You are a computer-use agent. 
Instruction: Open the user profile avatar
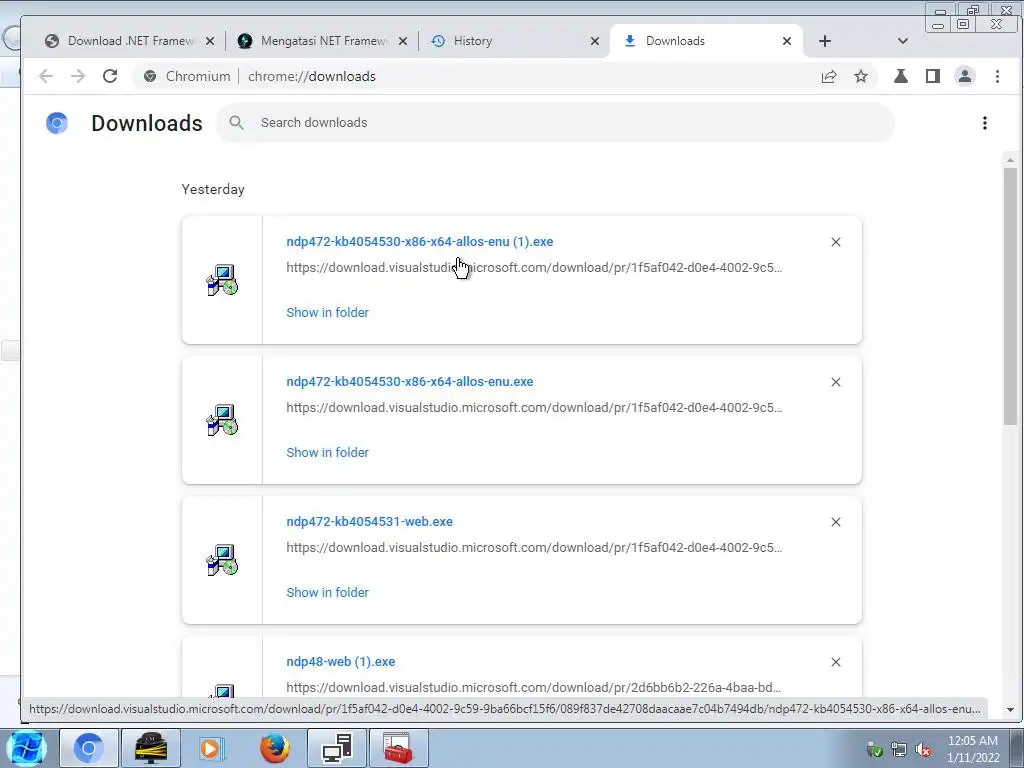(x=965, y=76)
